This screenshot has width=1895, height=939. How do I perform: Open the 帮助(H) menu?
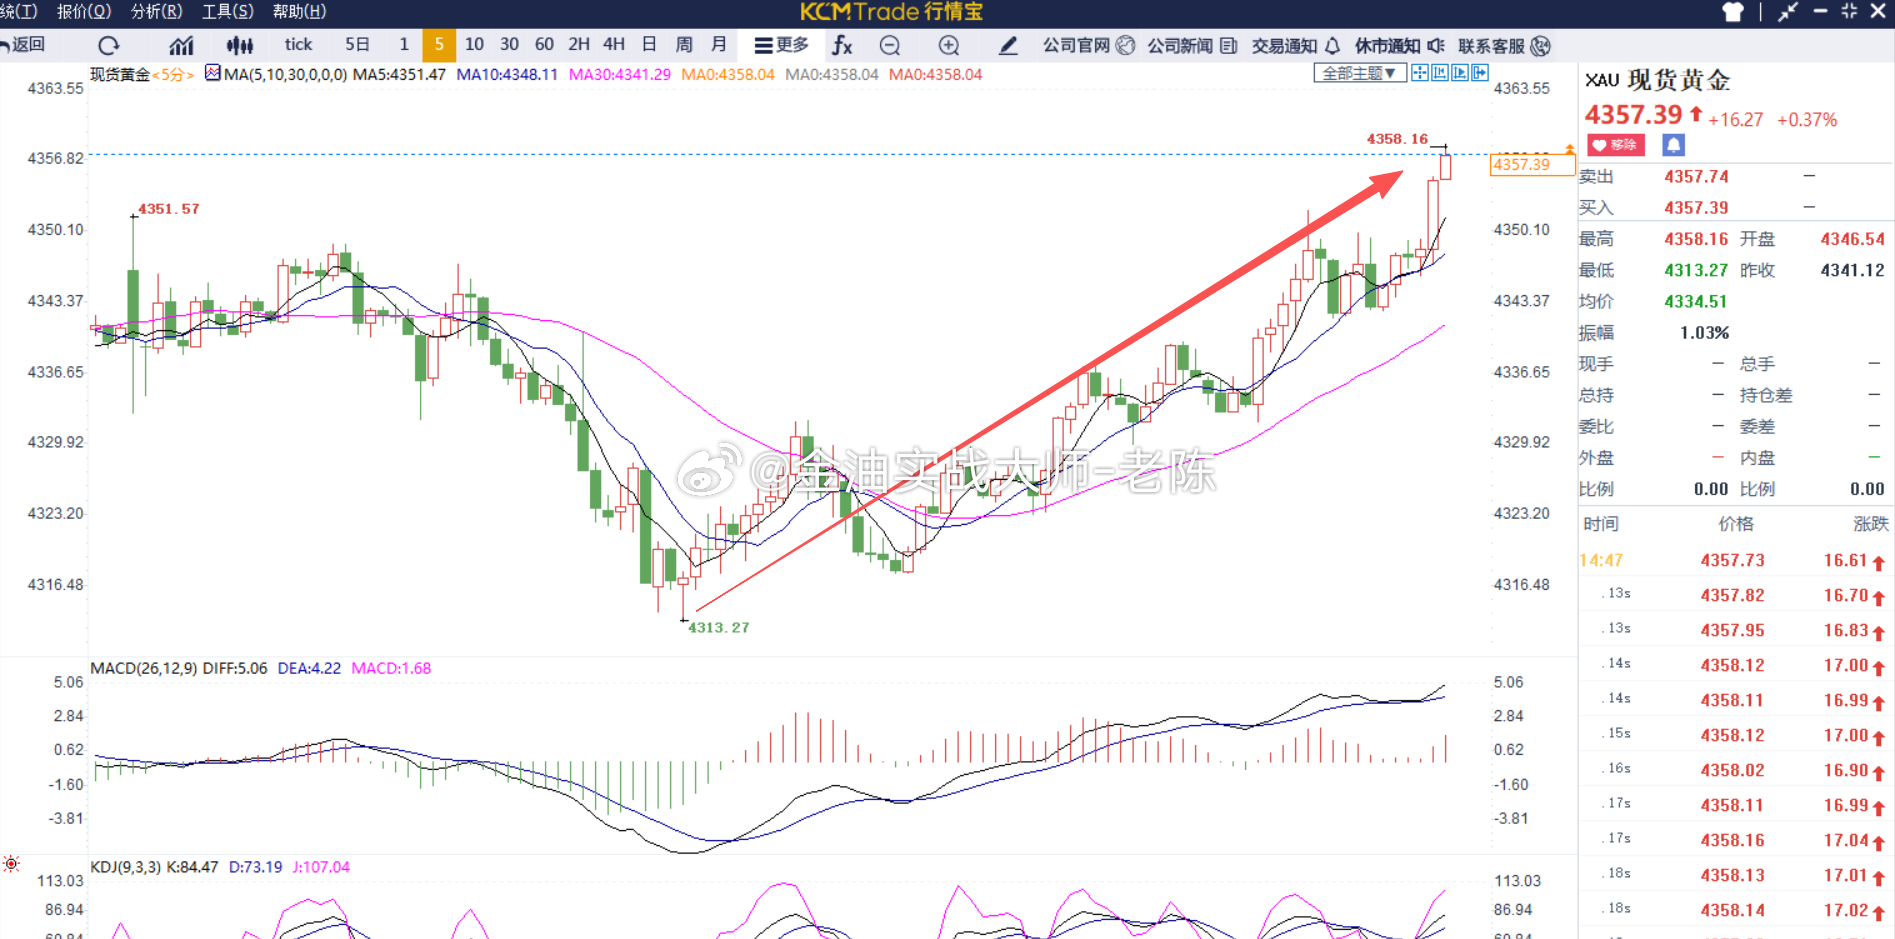[x=300, y=12]
